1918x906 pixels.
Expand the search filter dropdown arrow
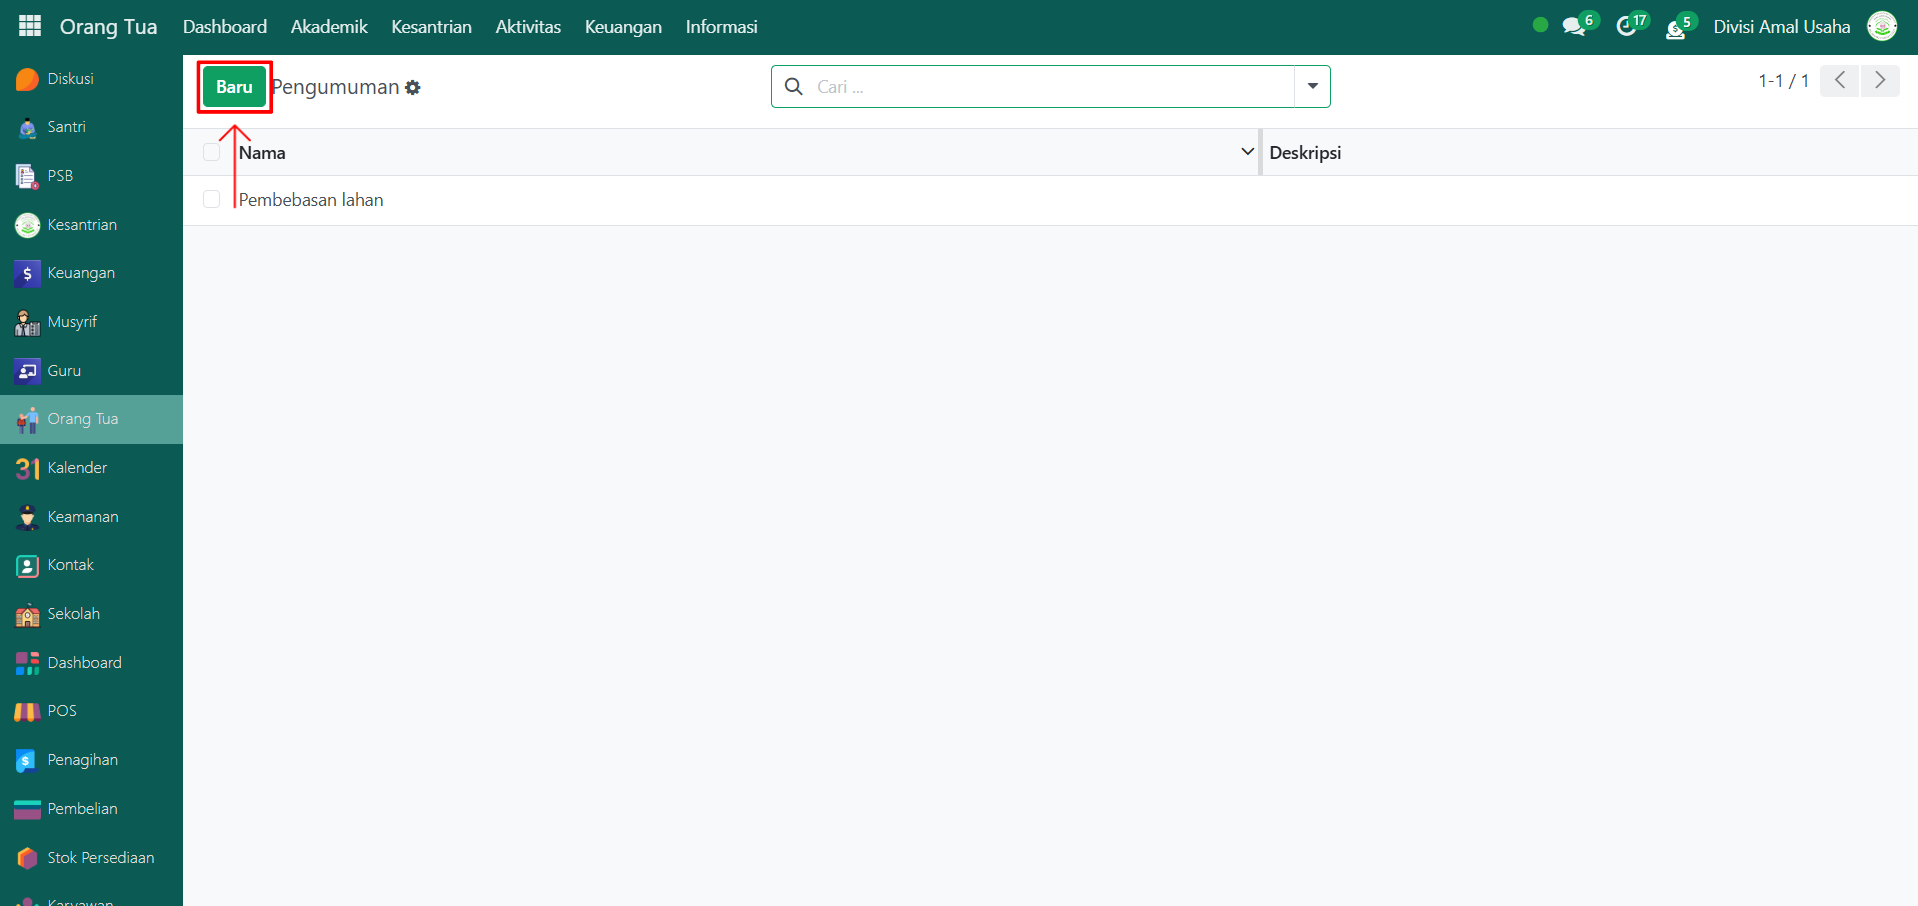click(1312, 86)
